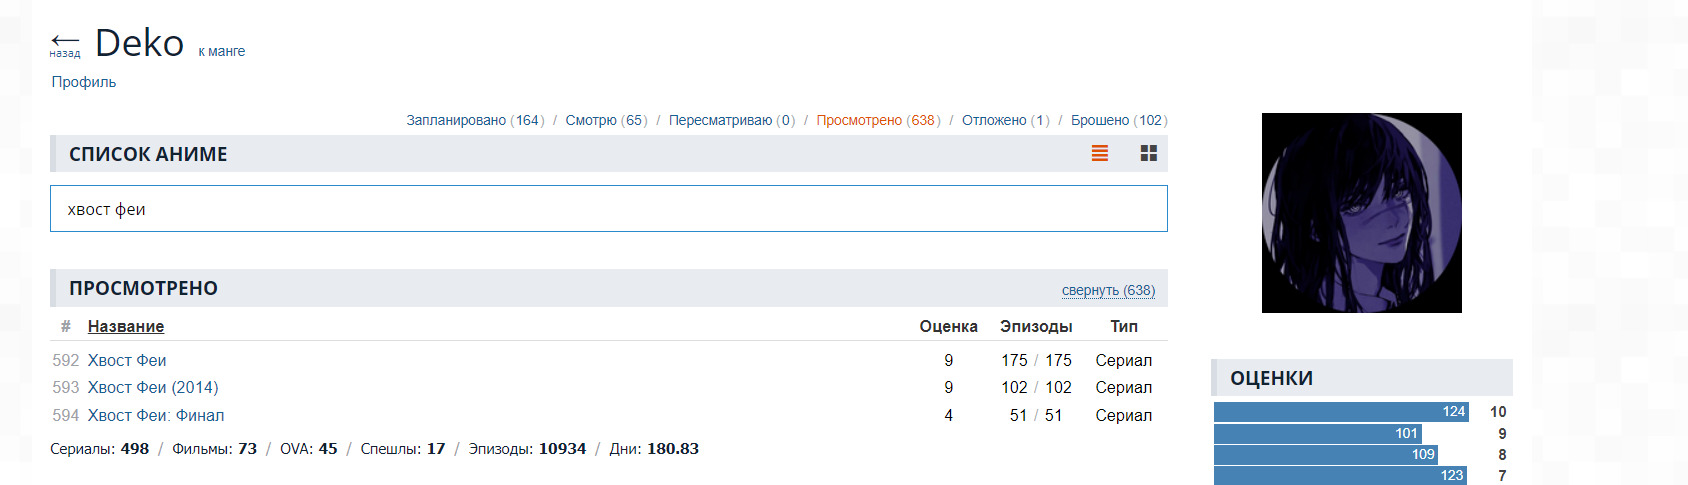
Task: Select the Запланировано (164) tab
Action: 475,120
